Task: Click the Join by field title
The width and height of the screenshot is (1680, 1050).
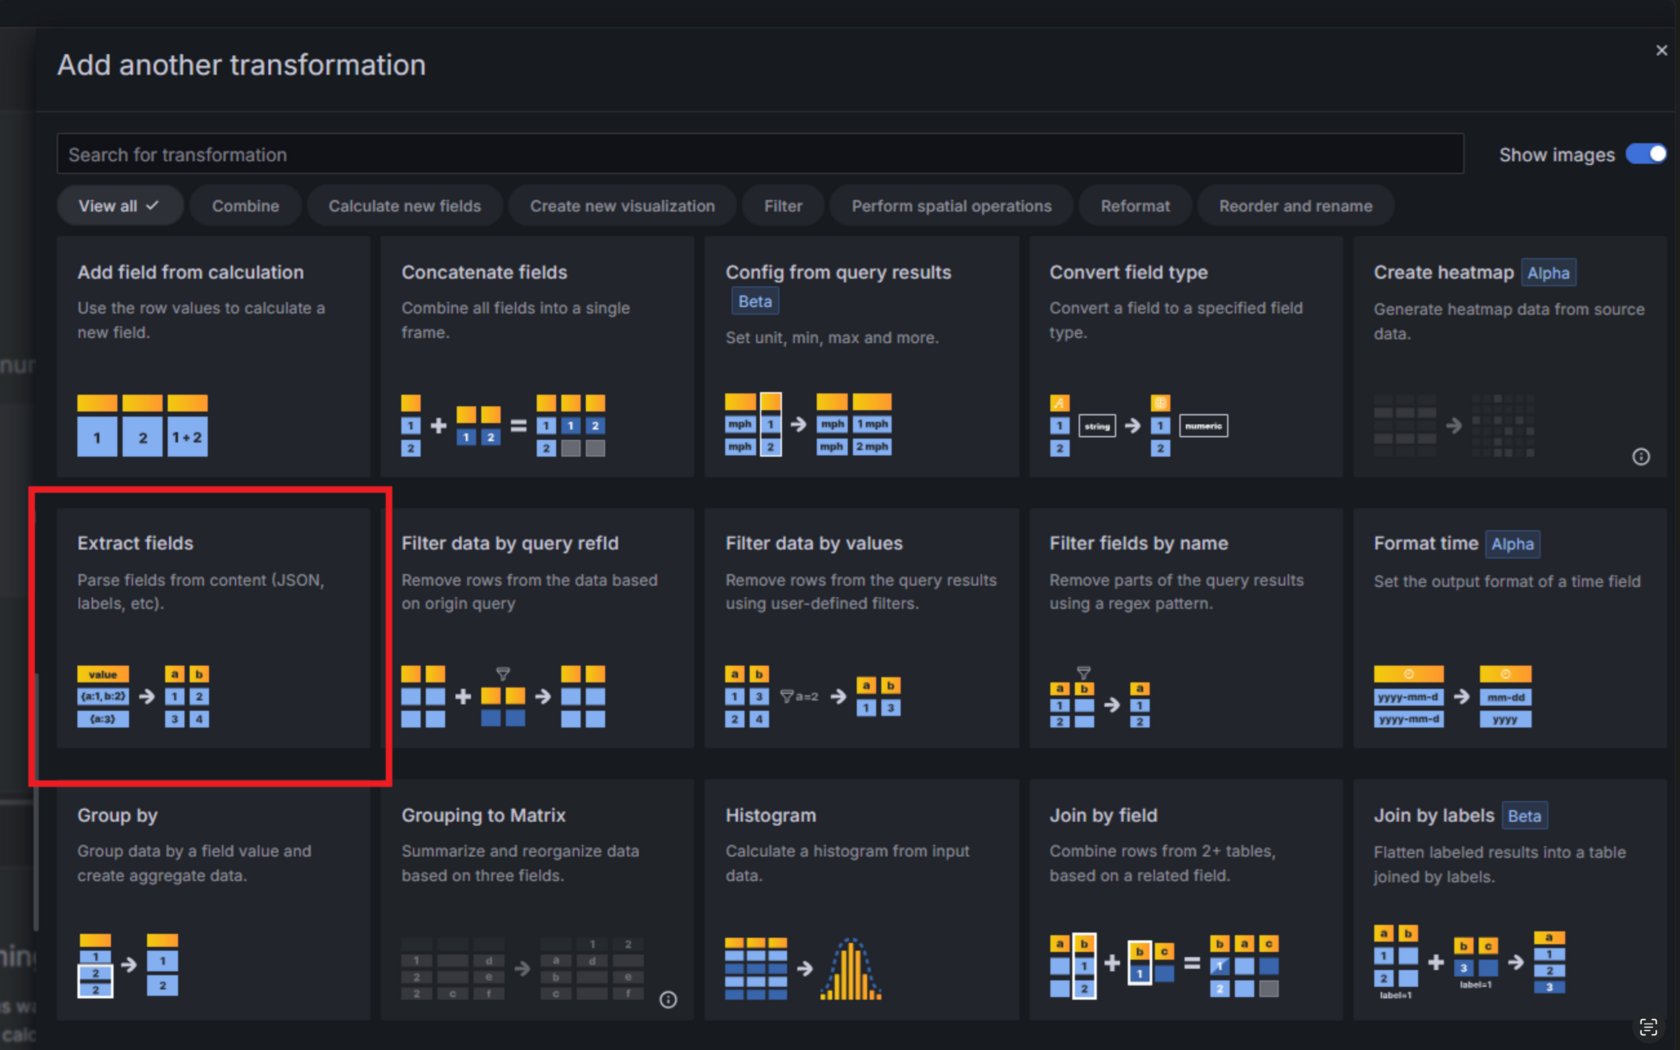Action: 1103,815
